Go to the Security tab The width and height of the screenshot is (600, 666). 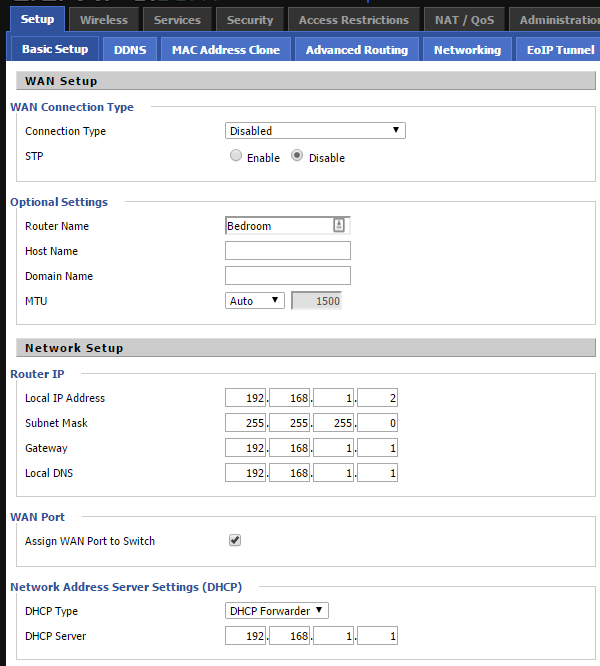(250, 20)
